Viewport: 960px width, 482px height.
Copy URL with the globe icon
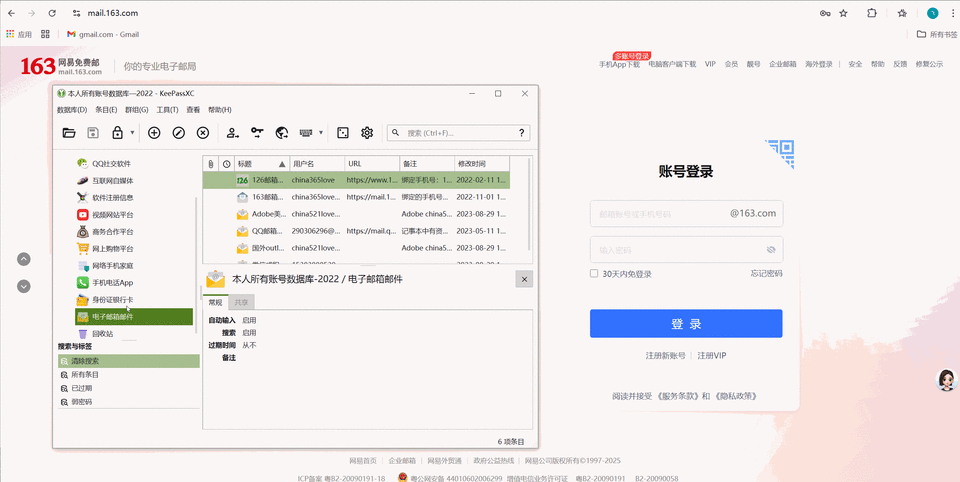point(282,132)
